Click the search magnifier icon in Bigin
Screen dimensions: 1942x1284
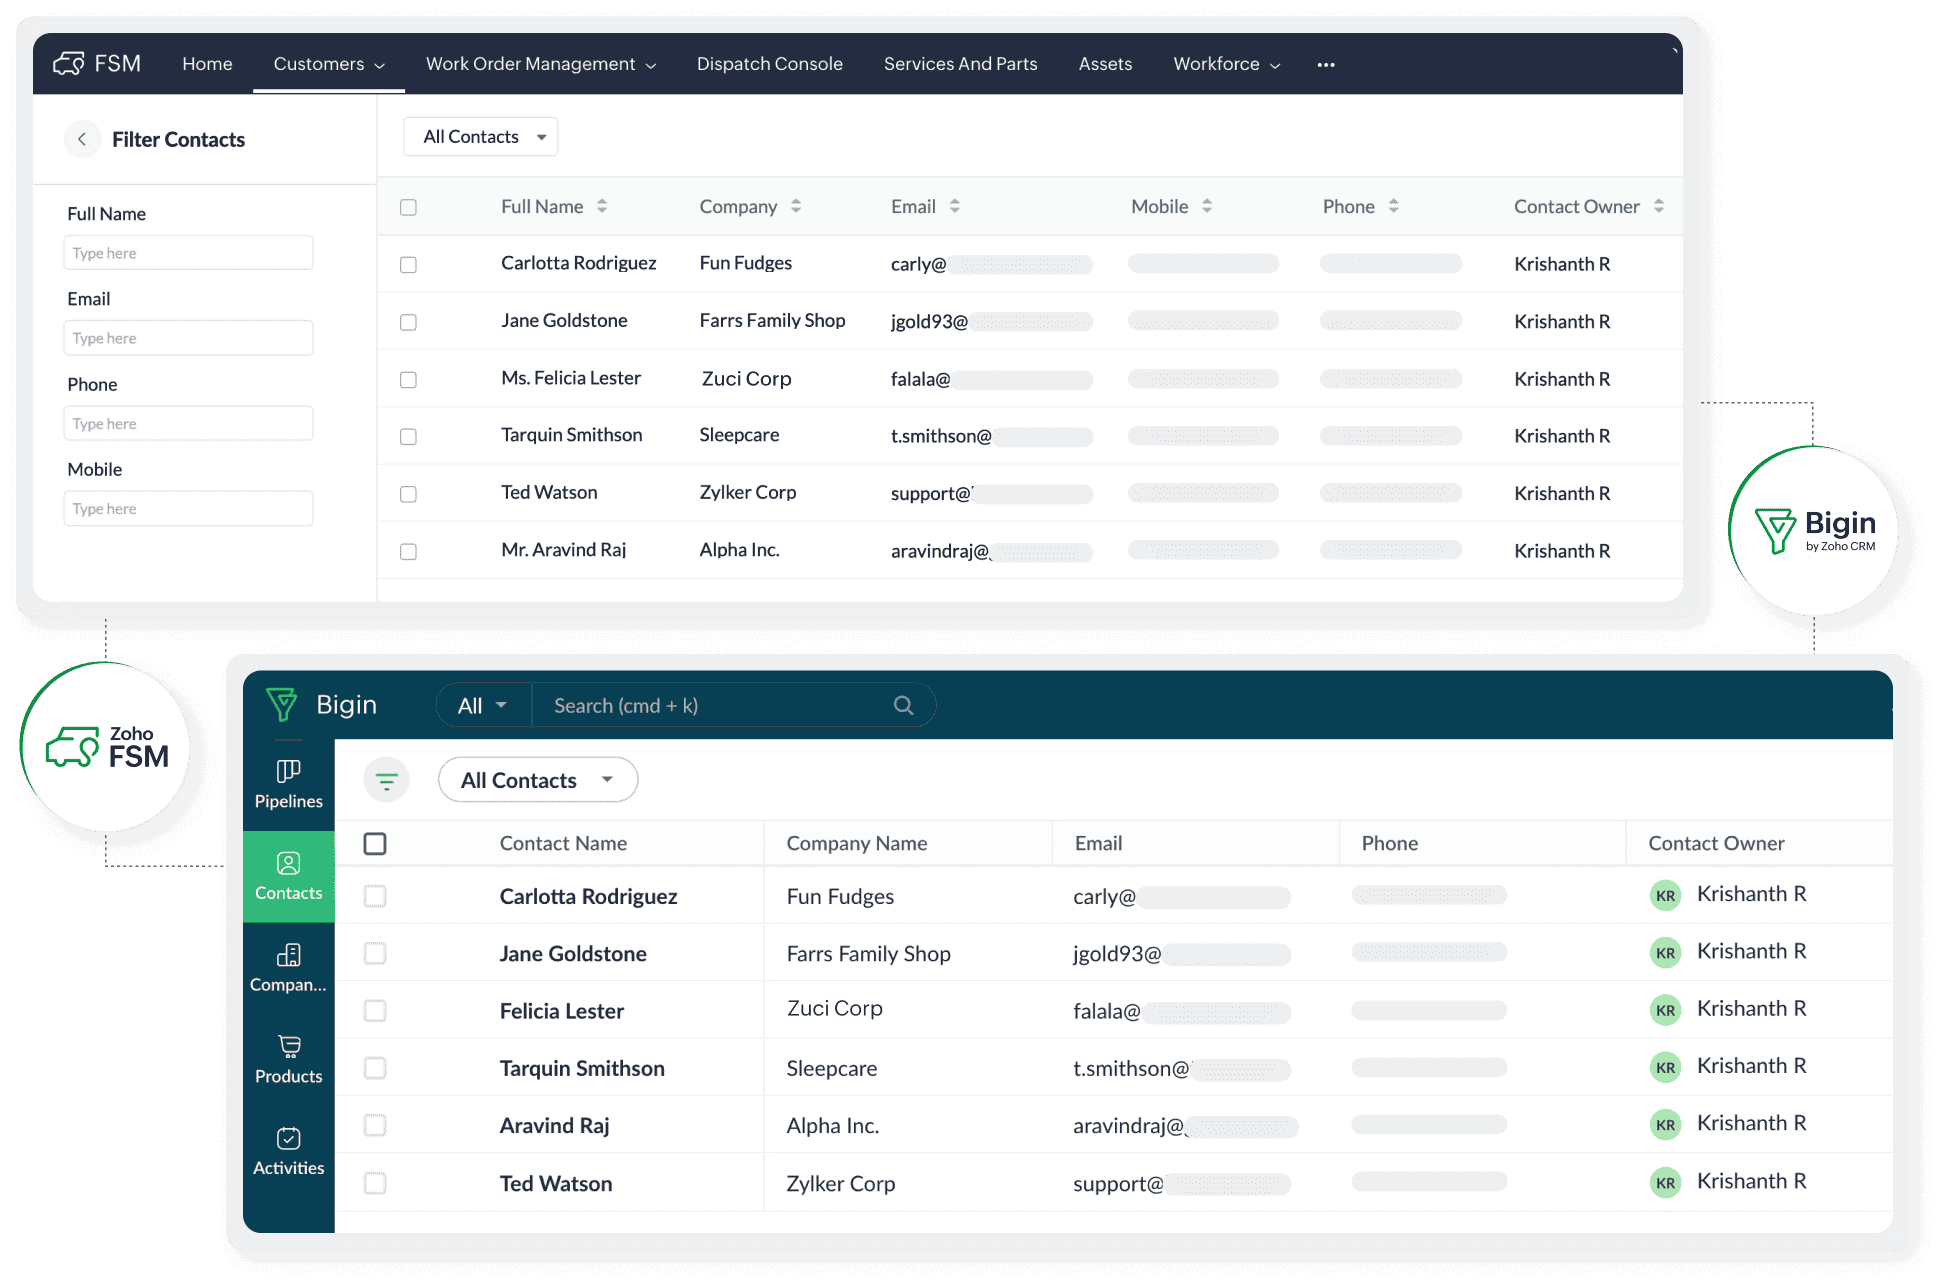903,705
